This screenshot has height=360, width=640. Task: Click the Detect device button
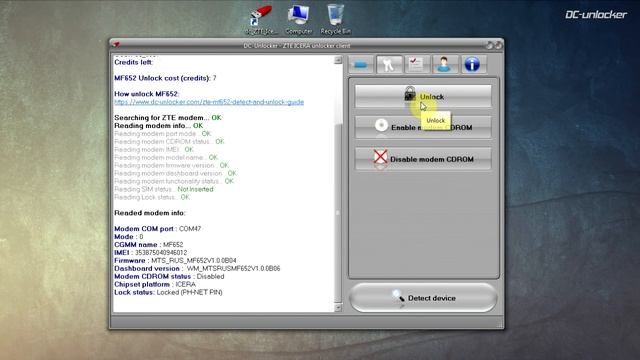point(423,298)
